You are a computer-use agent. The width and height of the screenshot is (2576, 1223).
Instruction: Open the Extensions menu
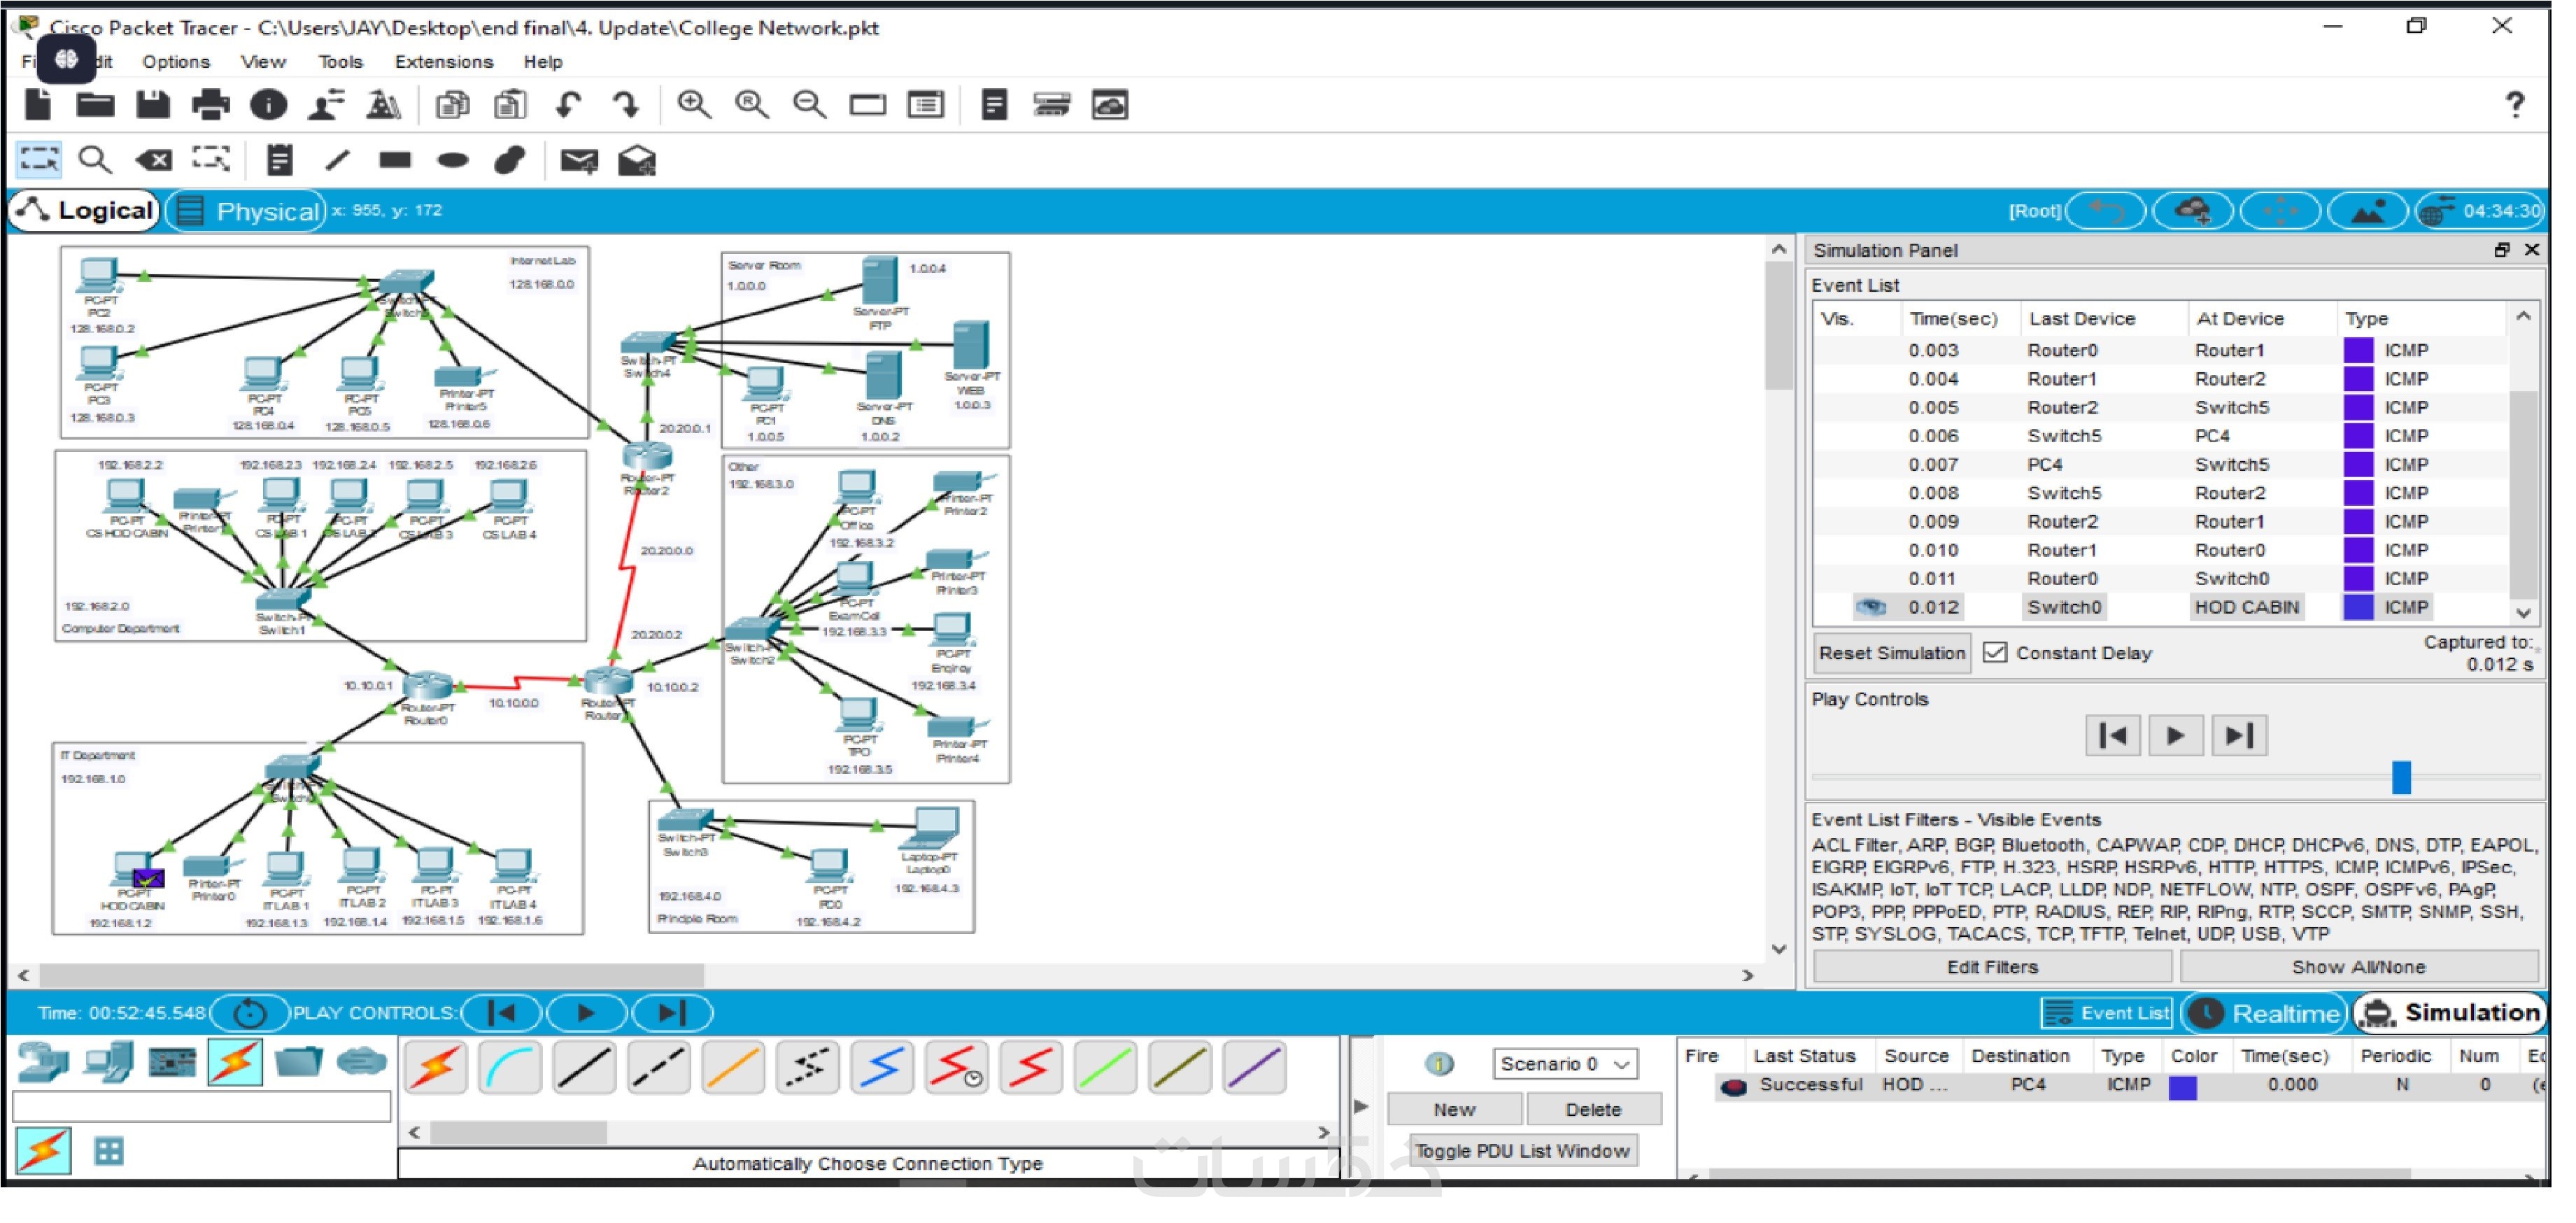[444, 62]
